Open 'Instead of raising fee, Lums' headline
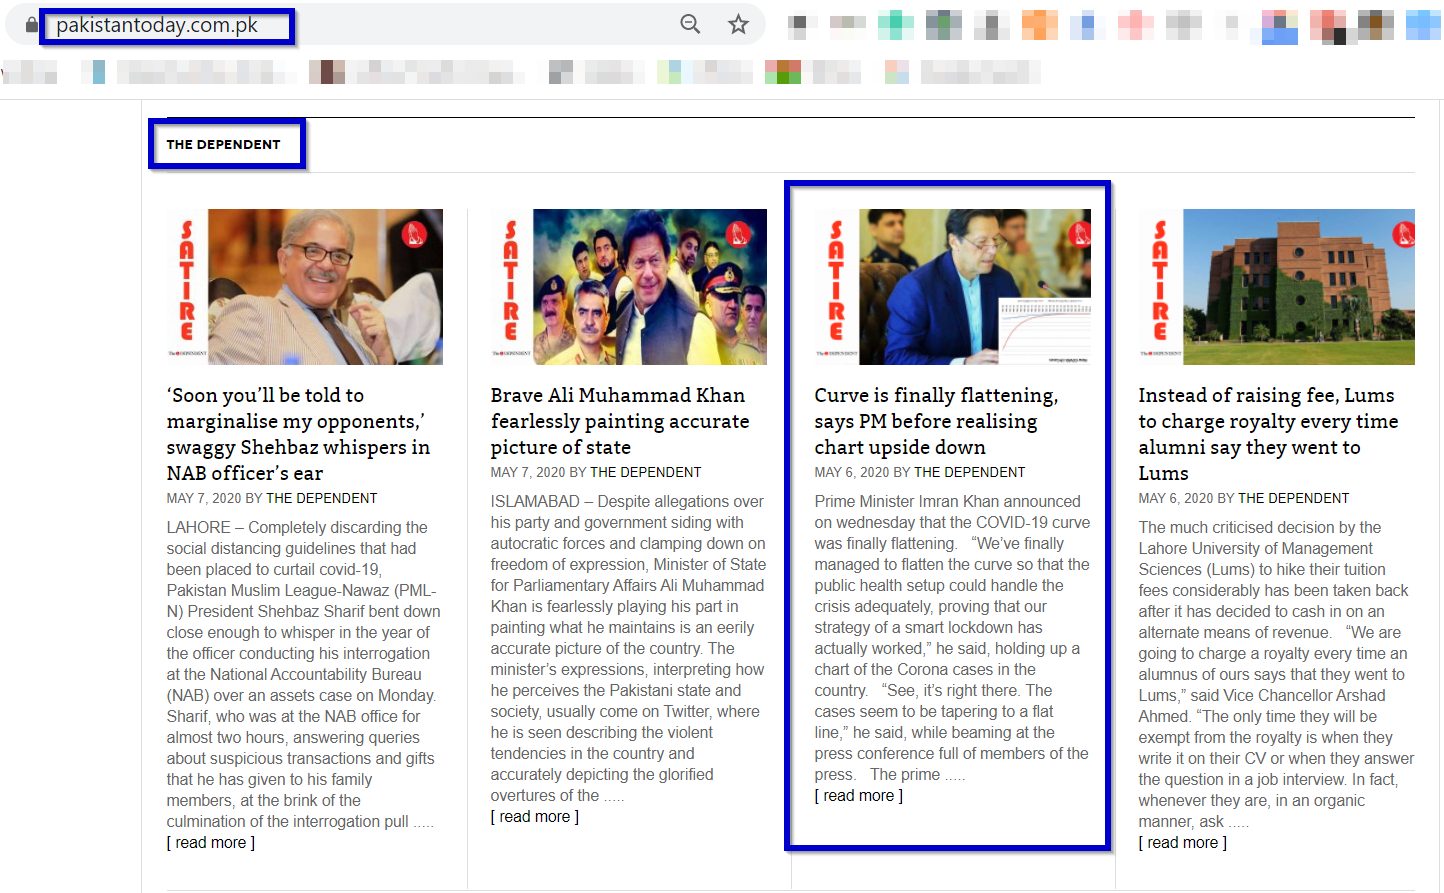This screenshot has height=893, width=1444. coord(1268,434)
